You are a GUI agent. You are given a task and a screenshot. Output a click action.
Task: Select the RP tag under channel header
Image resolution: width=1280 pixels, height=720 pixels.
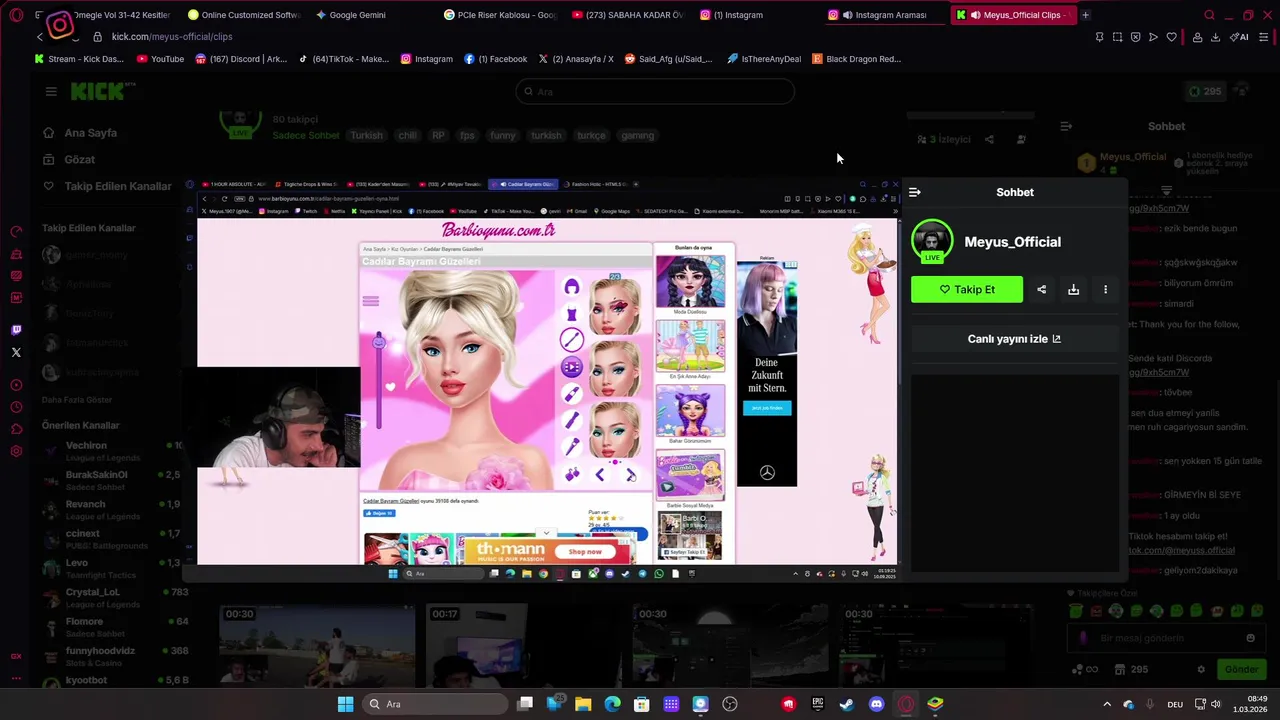[x=438, y=135]
